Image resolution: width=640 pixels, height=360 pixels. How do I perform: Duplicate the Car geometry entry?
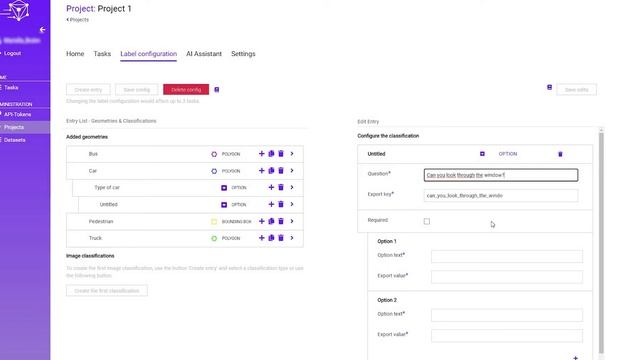point(271,171)
